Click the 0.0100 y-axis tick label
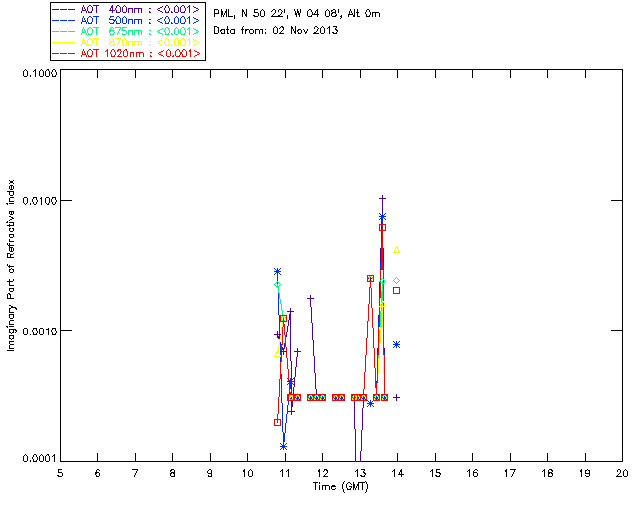 [x=39, y=200]
